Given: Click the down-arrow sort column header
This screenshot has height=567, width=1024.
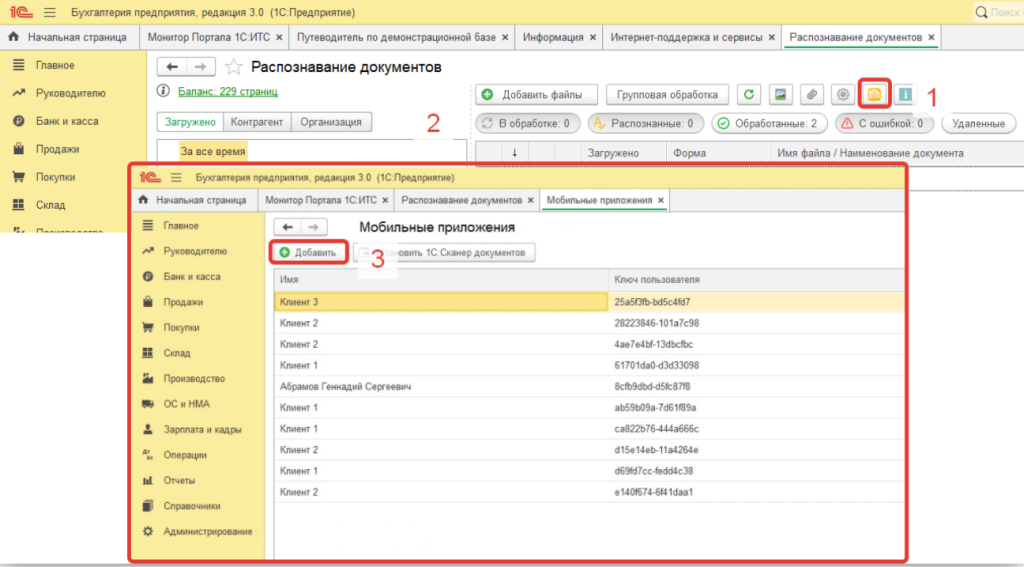Looking at the screenshot, I should point(515,153).
